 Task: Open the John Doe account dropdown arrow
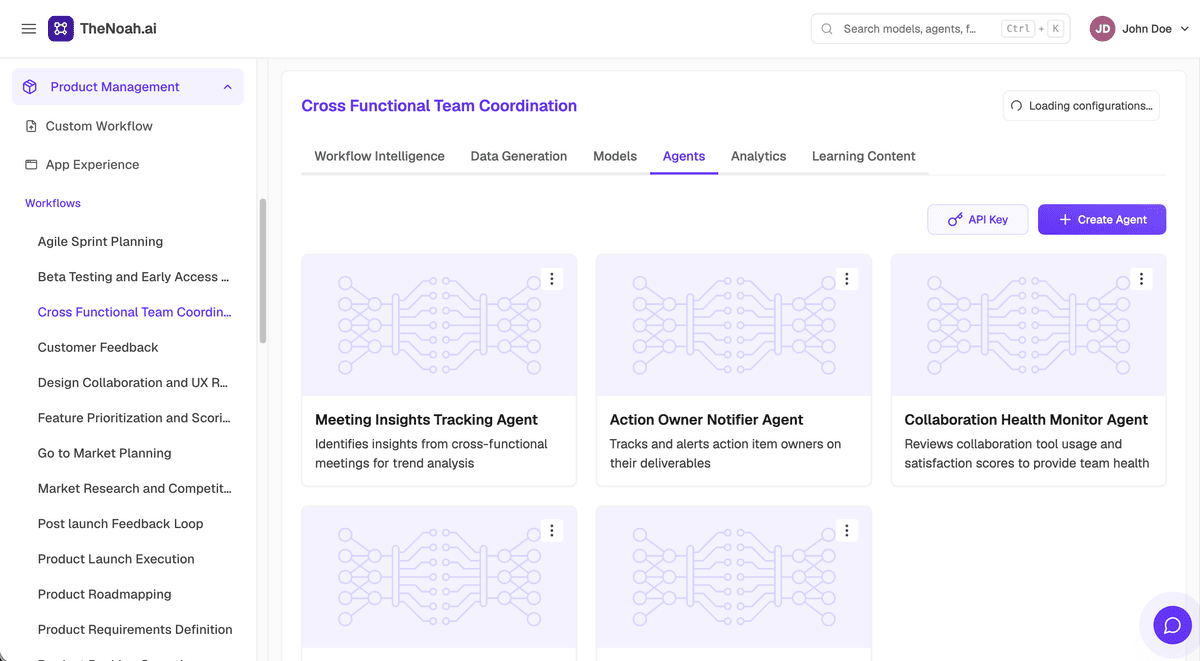[1185, 29]
